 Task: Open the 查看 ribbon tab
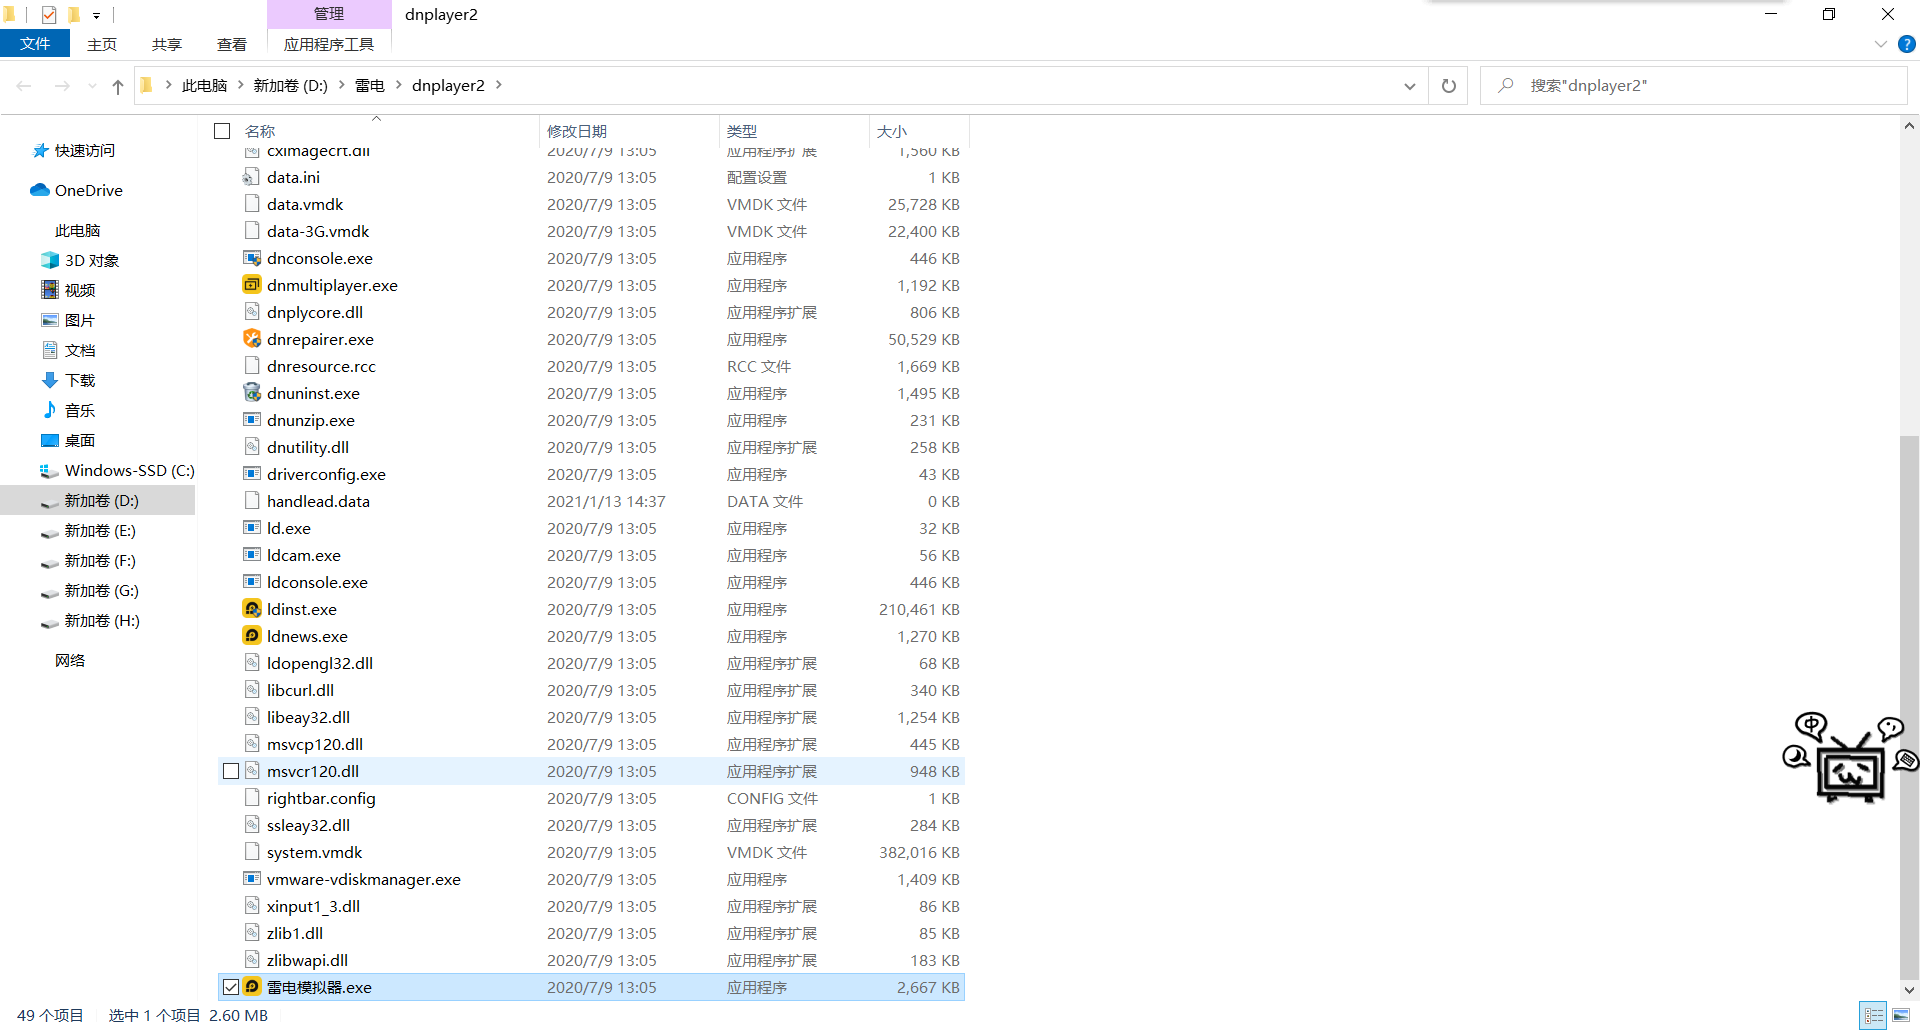232,44
